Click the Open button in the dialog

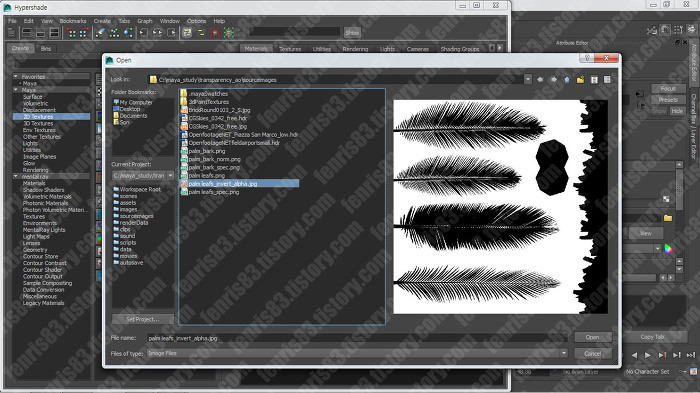click(592, 337)
